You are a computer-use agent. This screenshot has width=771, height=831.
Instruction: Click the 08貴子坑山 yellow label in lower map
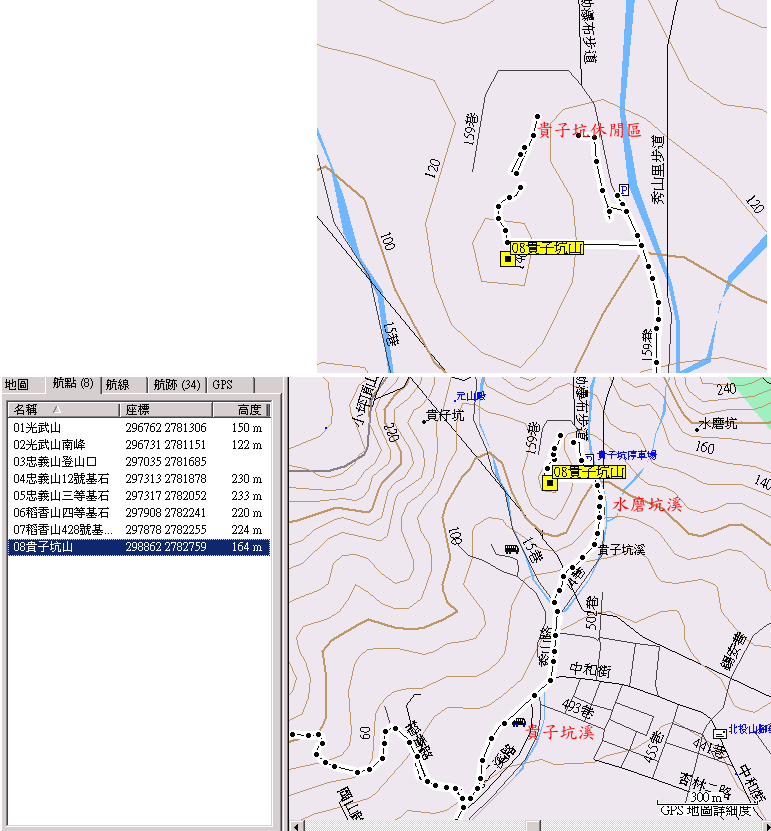pos(589,471)
